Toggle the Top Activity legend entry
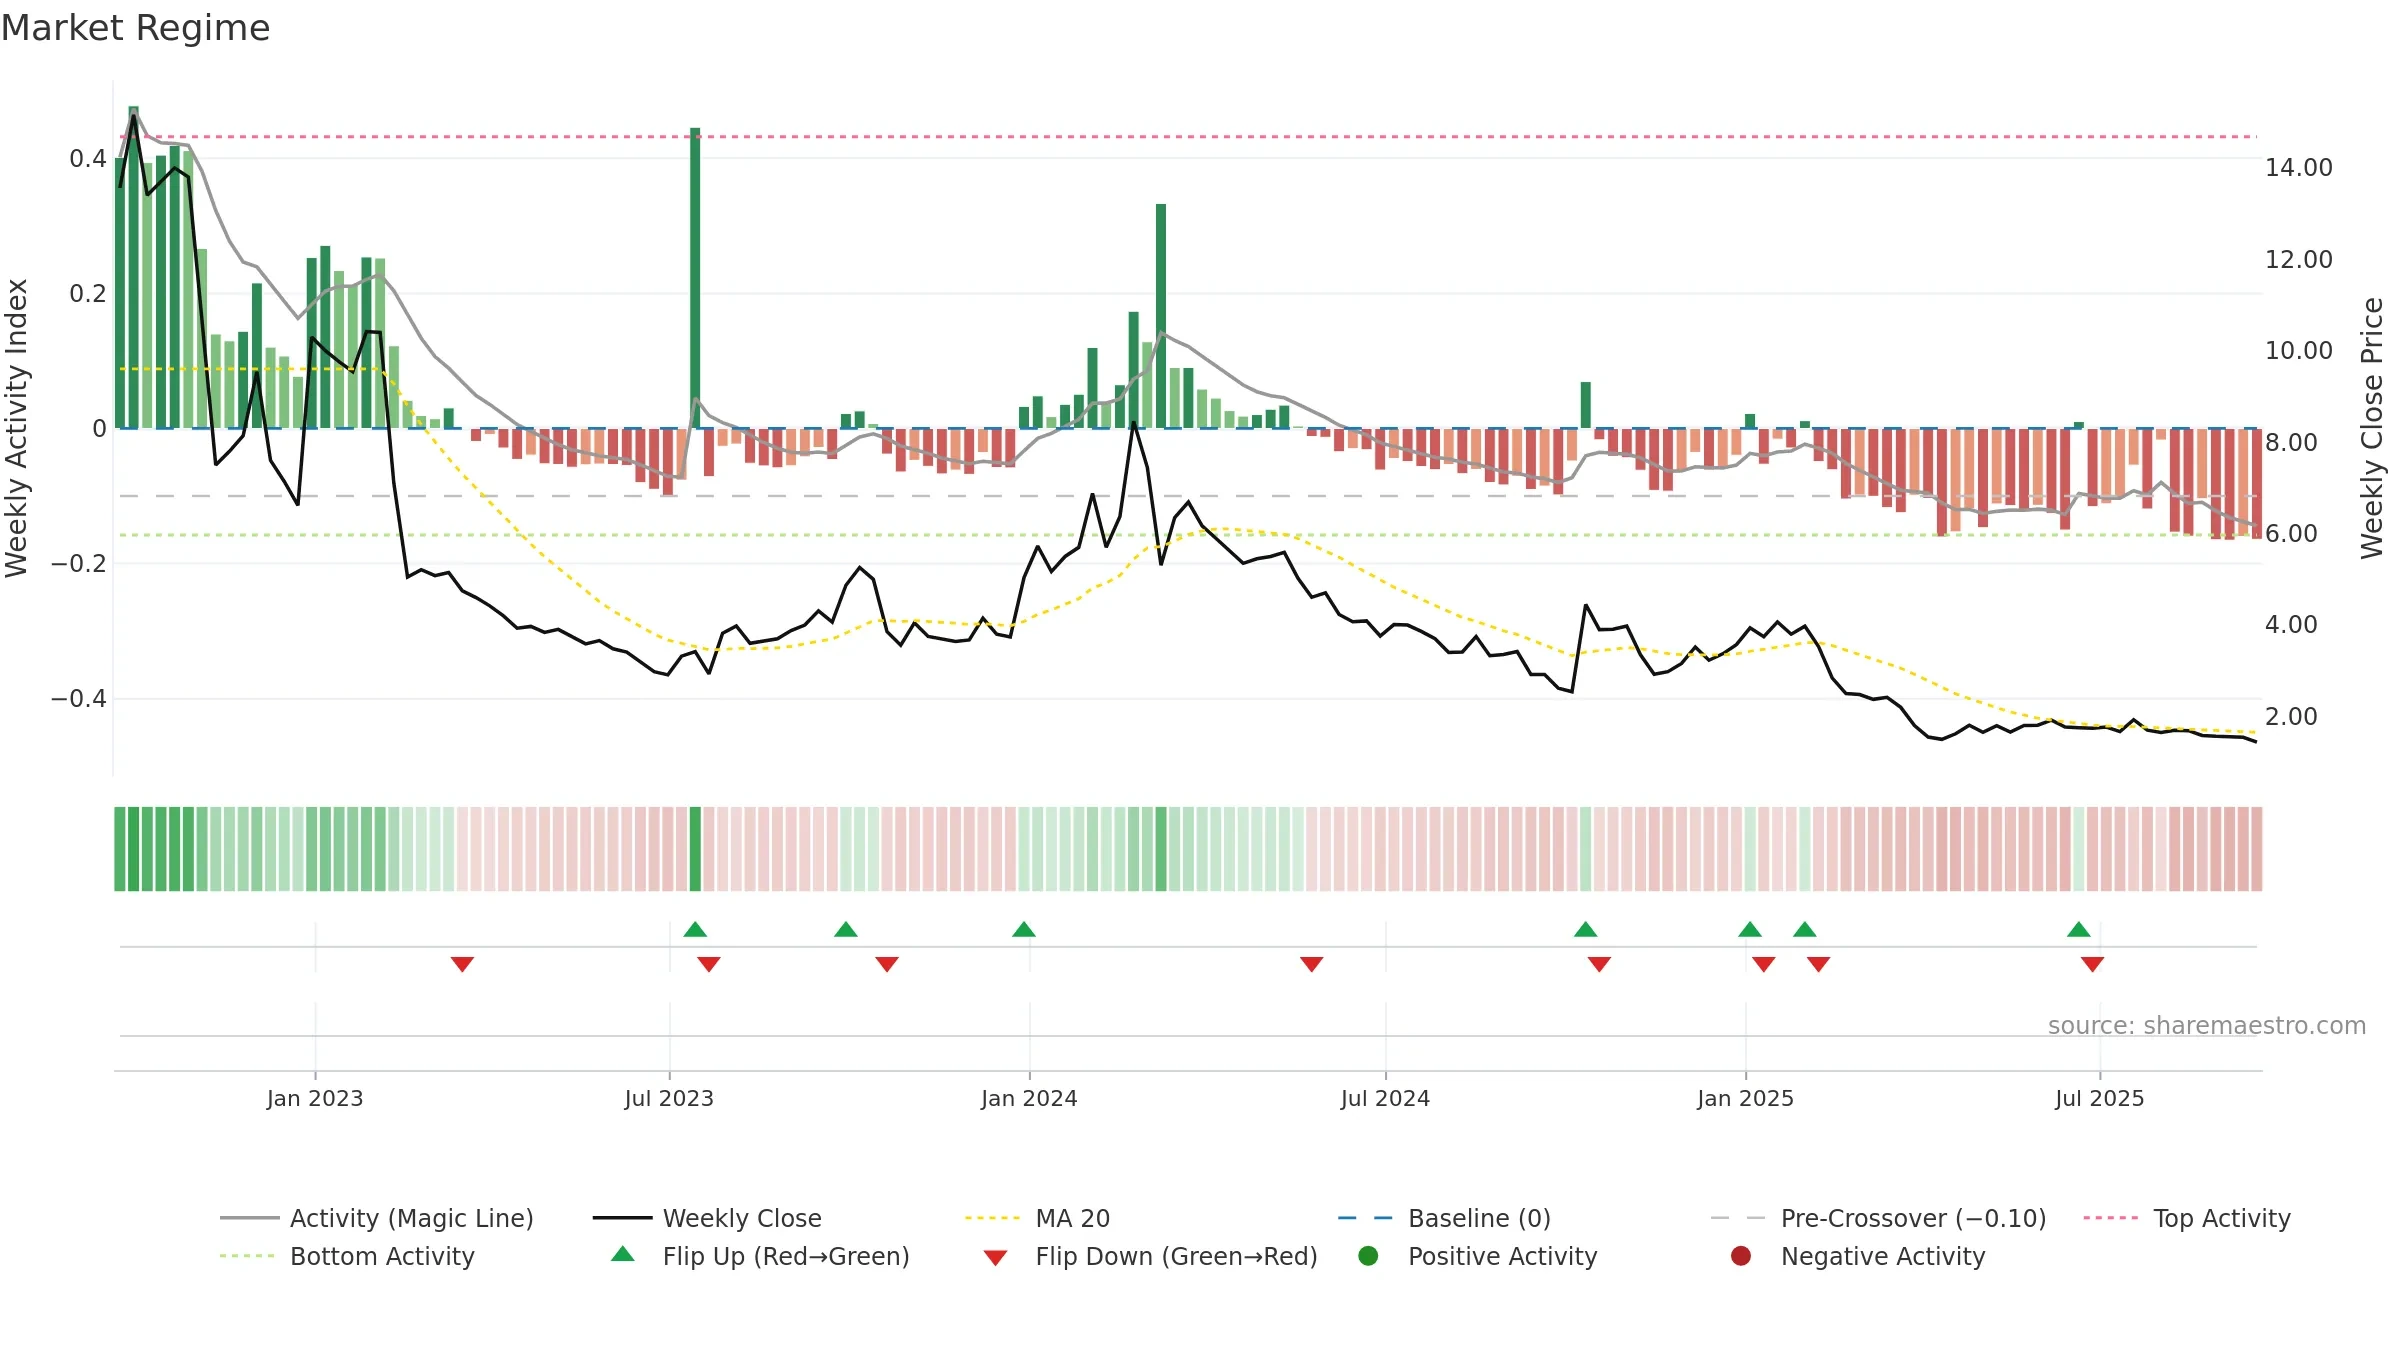 (x=2187, y=1218)
